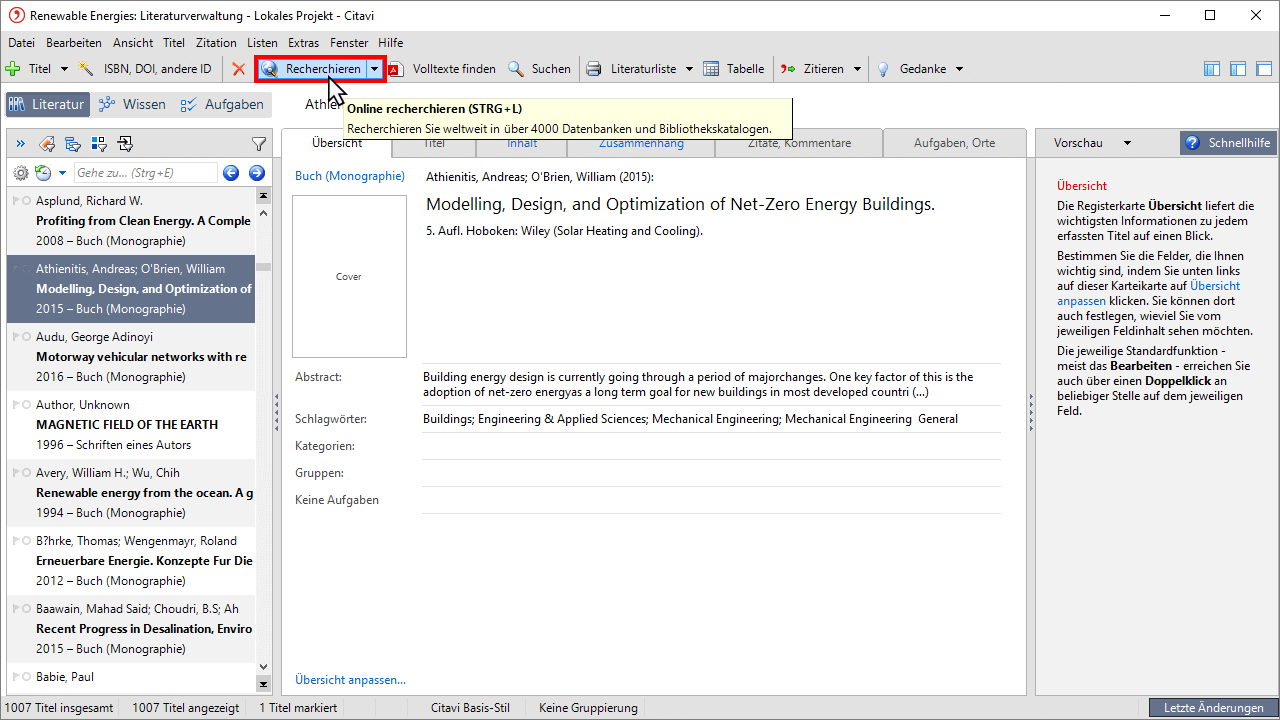Click the Tabelle table icon

pyautogui.click(x=711, y=69)
